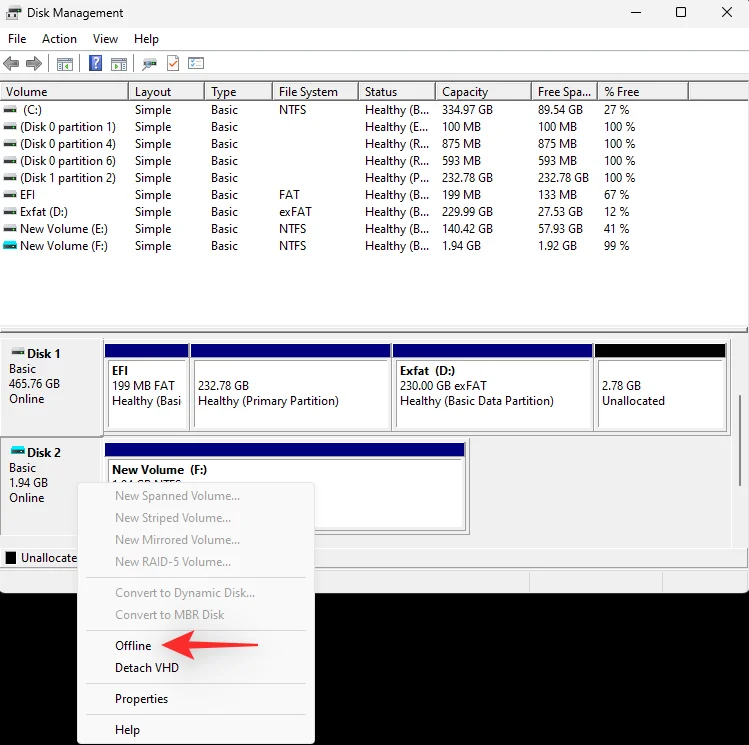
Task: Open the File menu
Action: tap(17, 39)
